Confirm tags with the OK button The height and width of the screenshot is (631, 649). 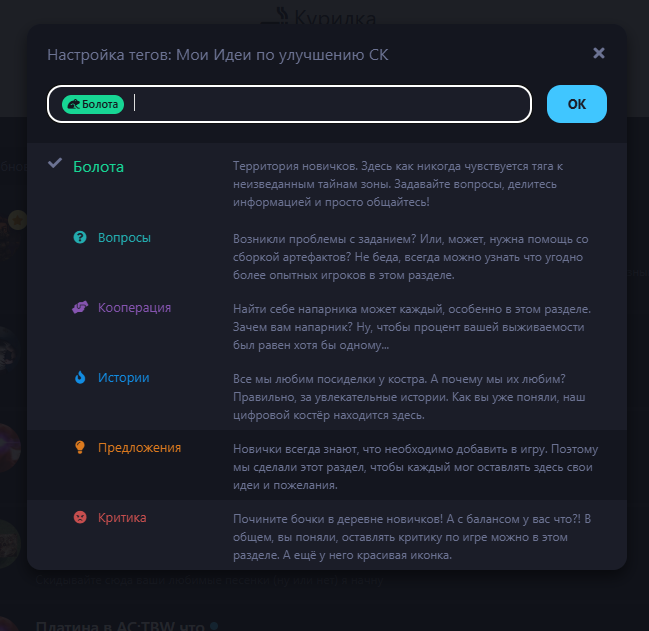[577, 104]
